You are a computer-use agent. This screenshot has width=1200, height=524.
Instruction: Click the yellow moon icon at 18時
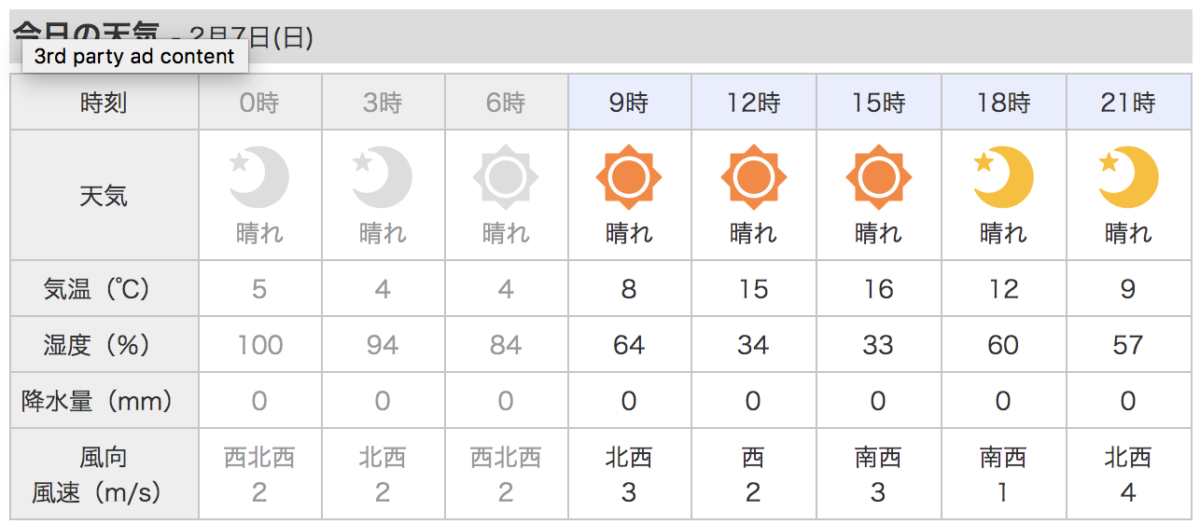[1003, 178]
